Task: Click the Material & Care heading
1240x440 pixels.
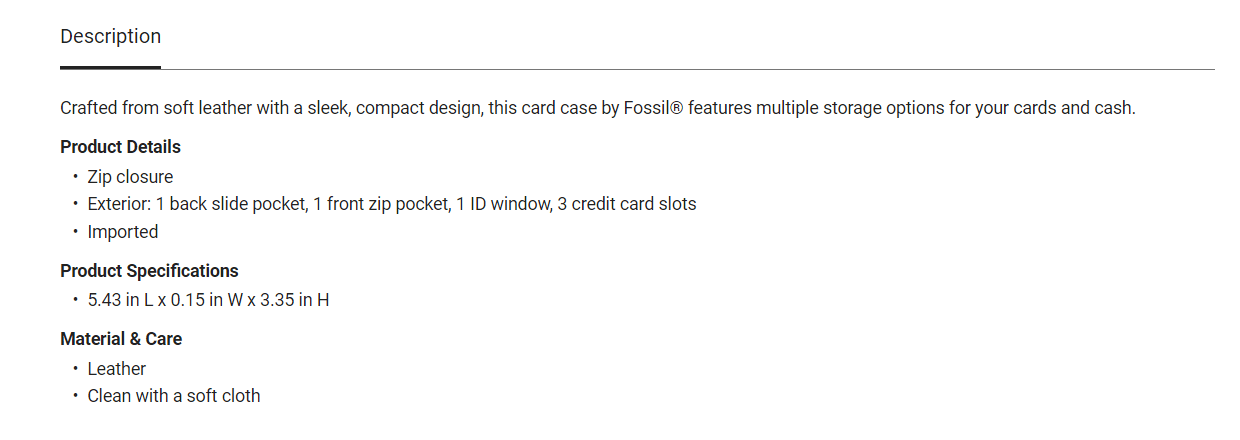Action: coord(121,339)
